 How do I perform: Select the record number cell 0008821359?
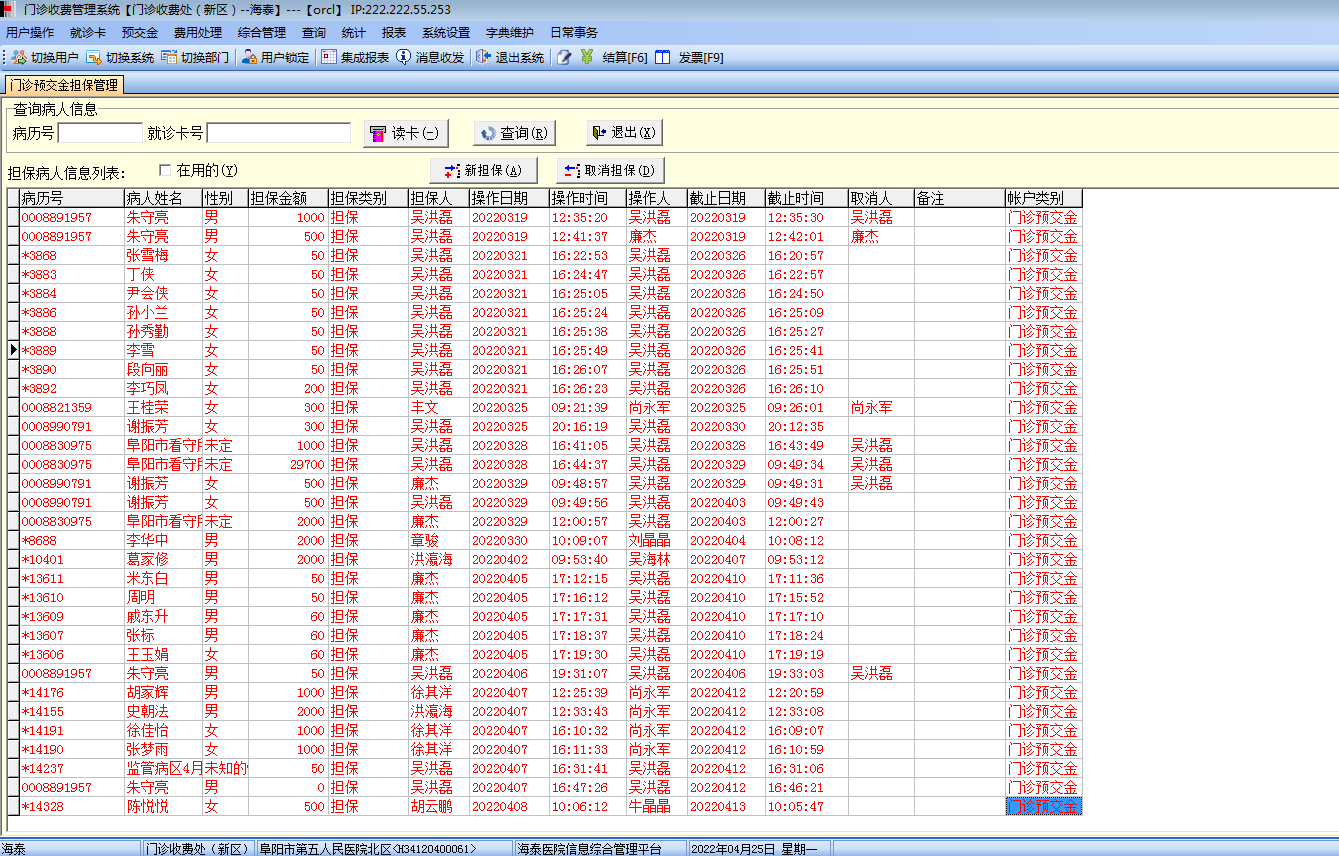click(71, 408)
